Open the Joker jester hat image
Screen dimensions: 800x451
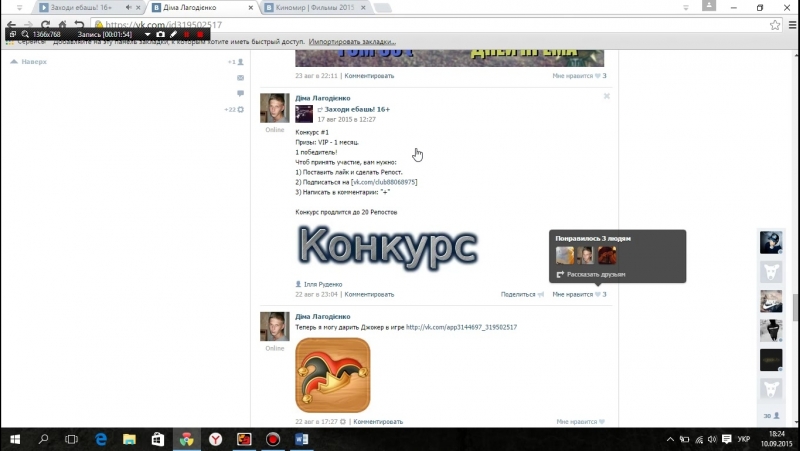[x=333, y=375]
